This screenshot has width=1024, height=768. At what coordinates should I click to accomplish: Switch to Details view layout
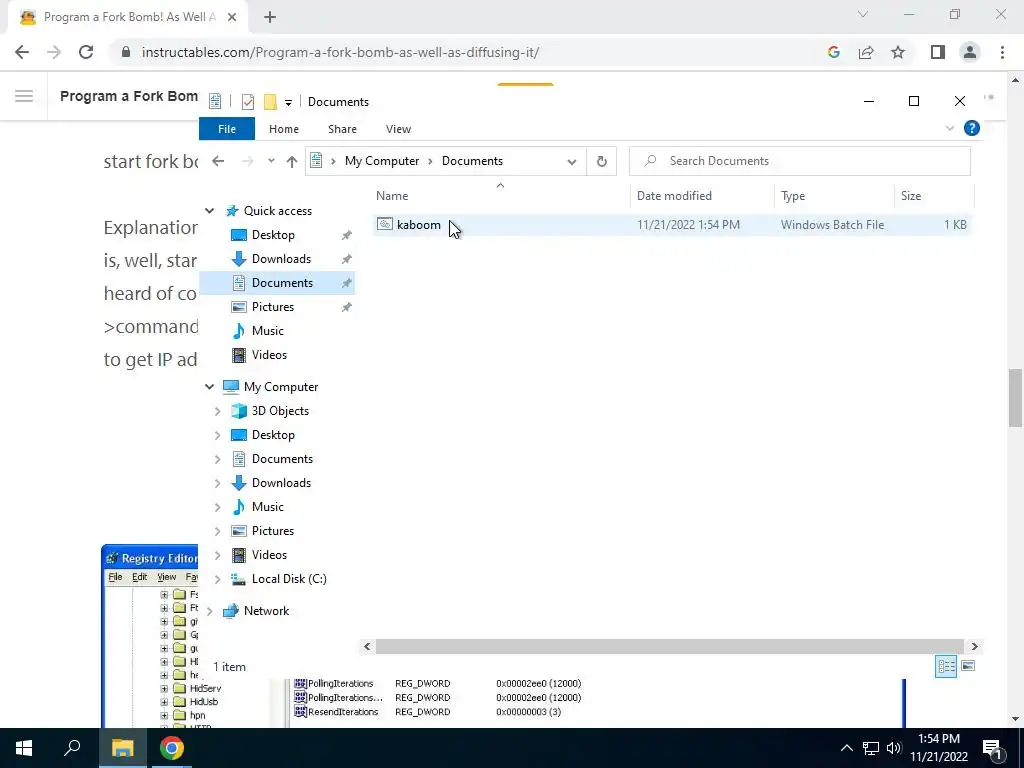point(946,666)
